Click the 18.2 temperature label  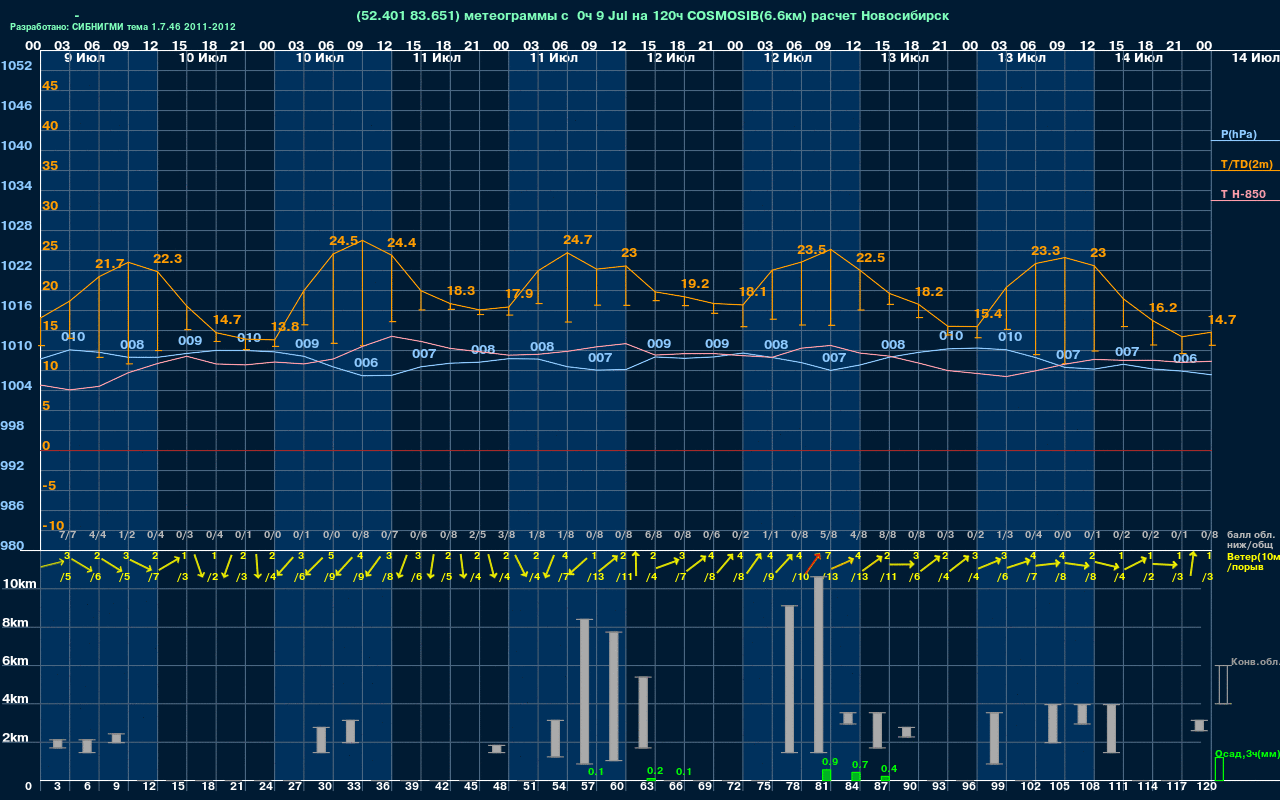point(929,292)
